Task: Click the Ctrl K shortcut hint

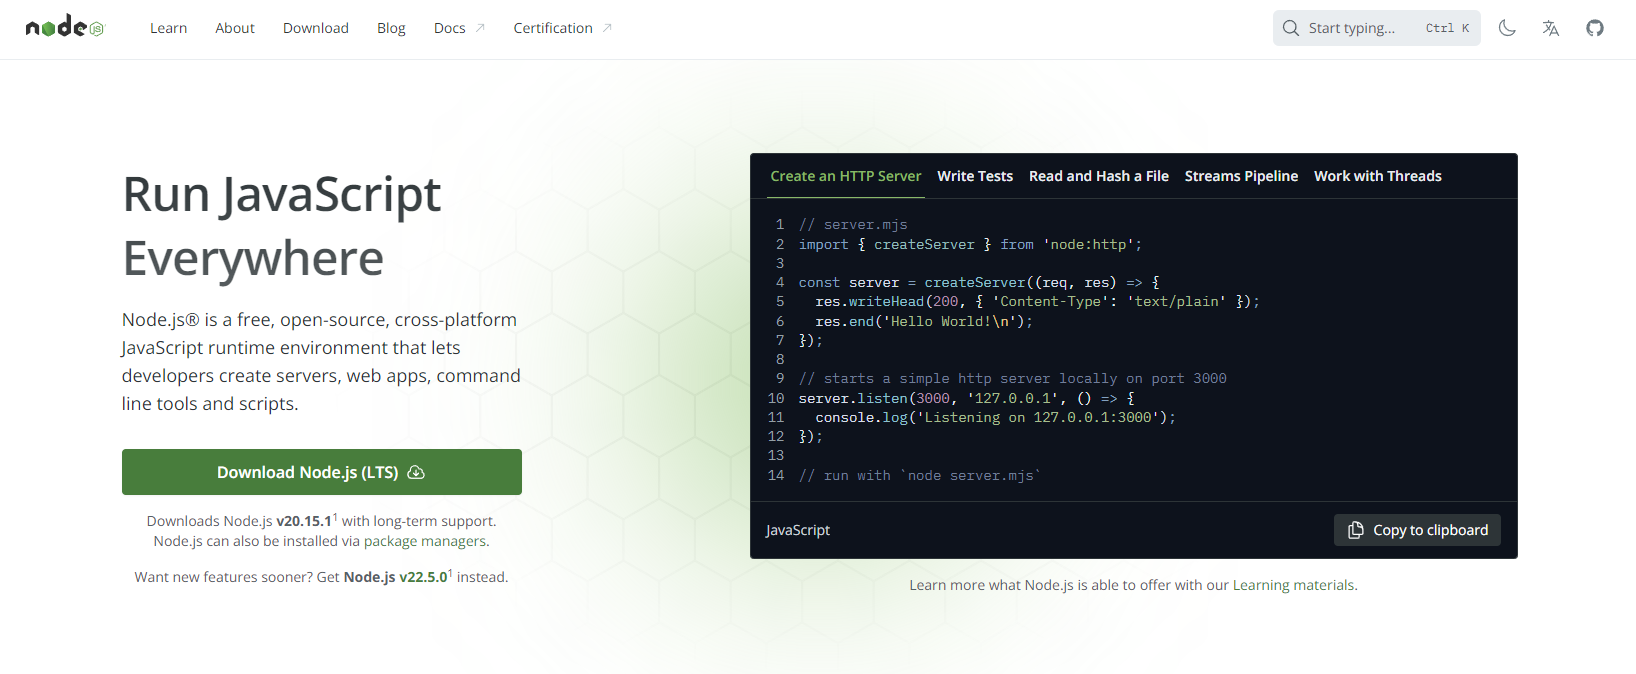Action: [1447, 28]
